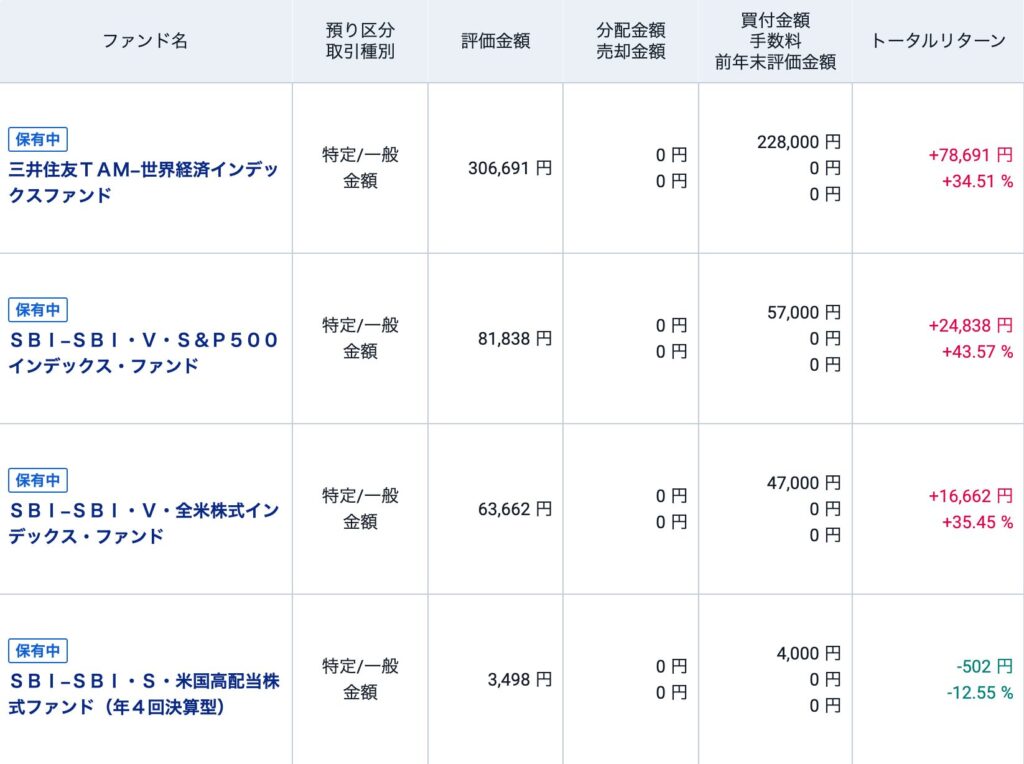Click the 分配金額 売却金額 column header
1024x764 pixels.
630,41
